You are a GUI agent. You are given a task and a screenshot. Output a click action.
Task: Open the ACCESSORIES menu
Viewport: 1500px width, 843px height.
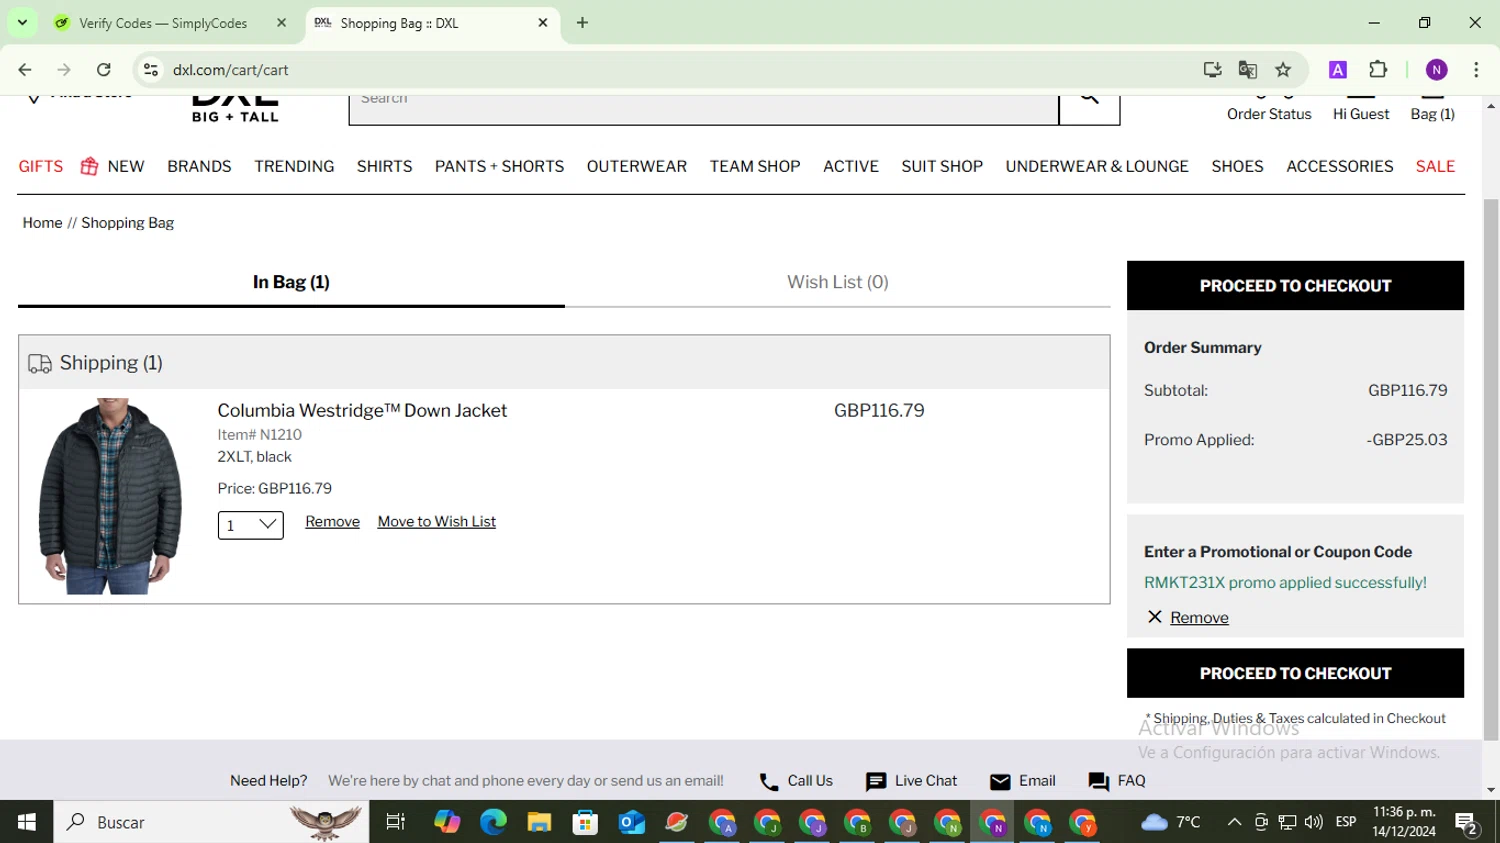(1340, 166)
